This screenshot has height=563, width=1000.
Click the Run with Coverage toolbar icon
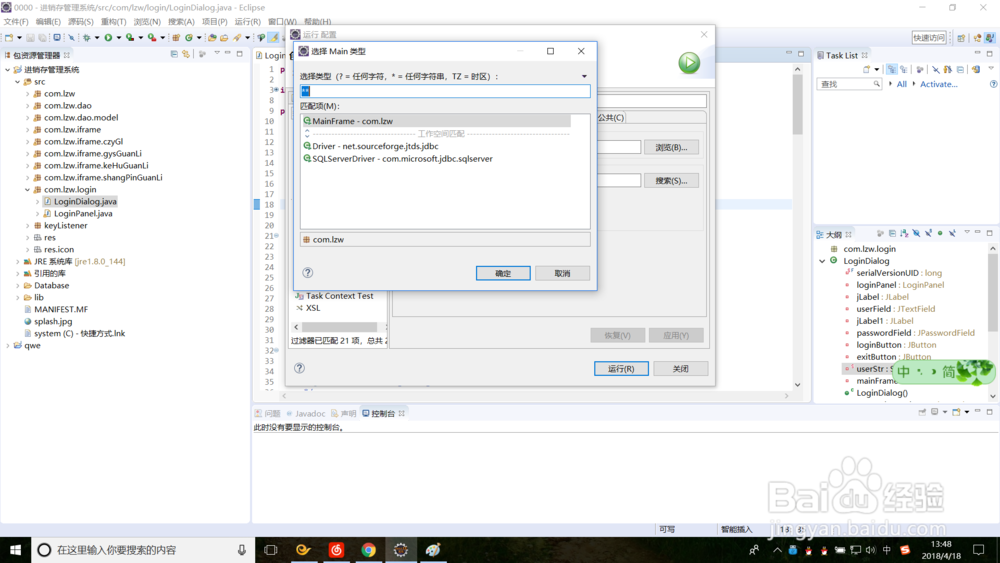pyautogui.click(x=129, y=38)
